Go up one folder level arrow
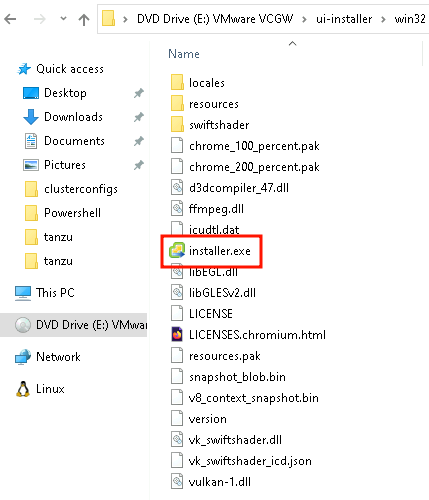 pyautogui.click(x=84, y=19)
